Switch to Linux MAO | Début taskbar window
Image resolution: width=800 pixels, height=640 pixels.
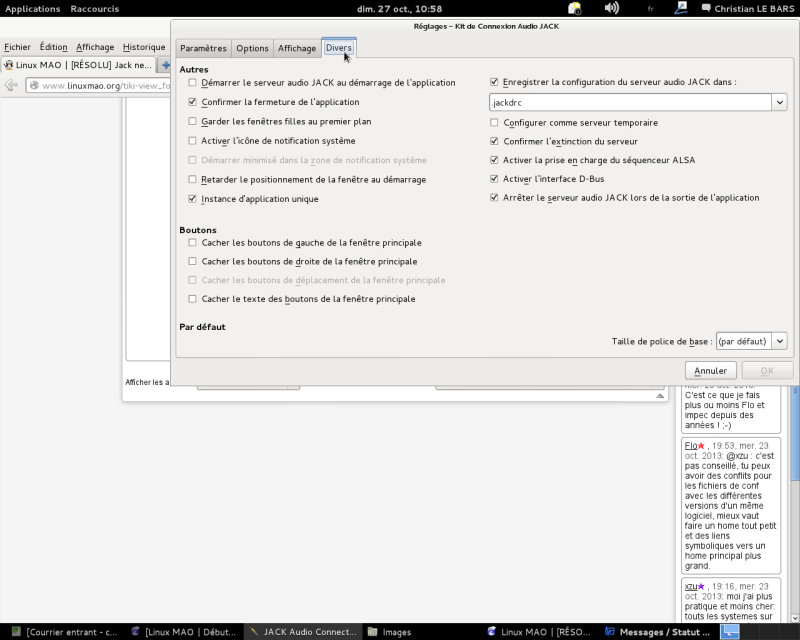point(184,632)
